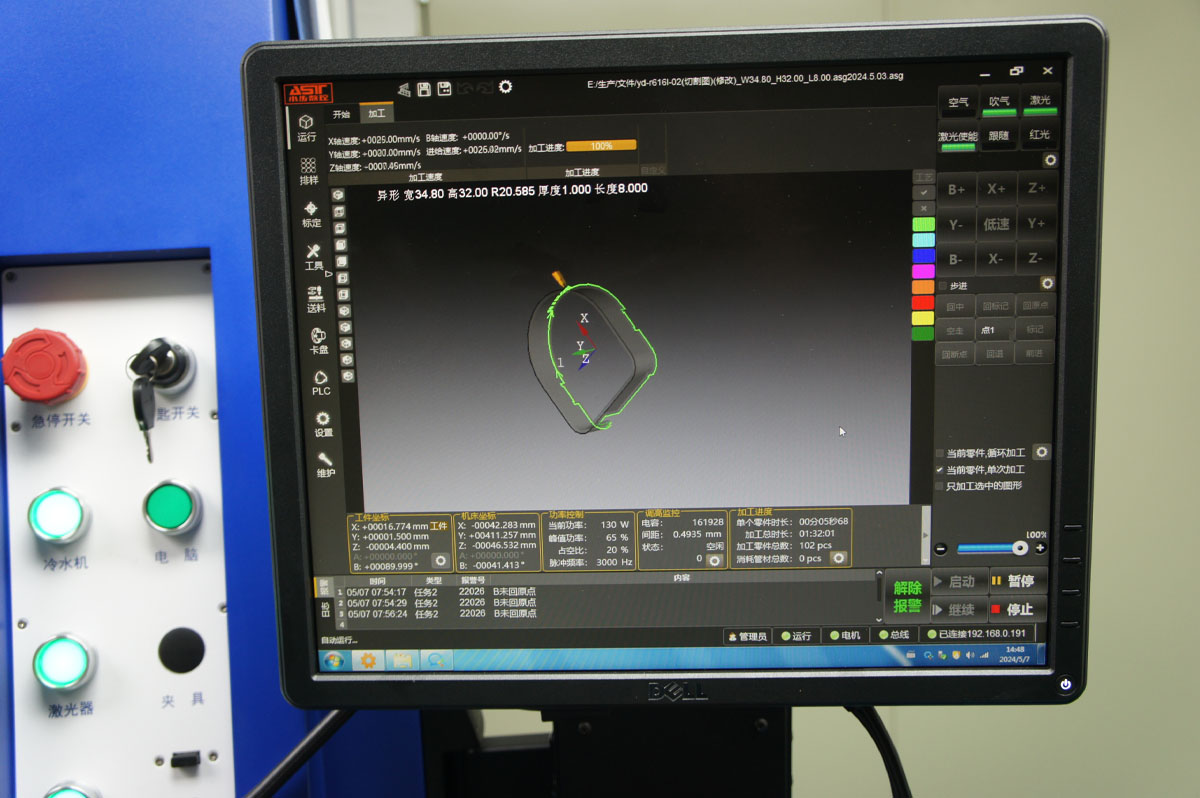Open the Windows Start button
The image size is (1200, 798).
(334, 660)
